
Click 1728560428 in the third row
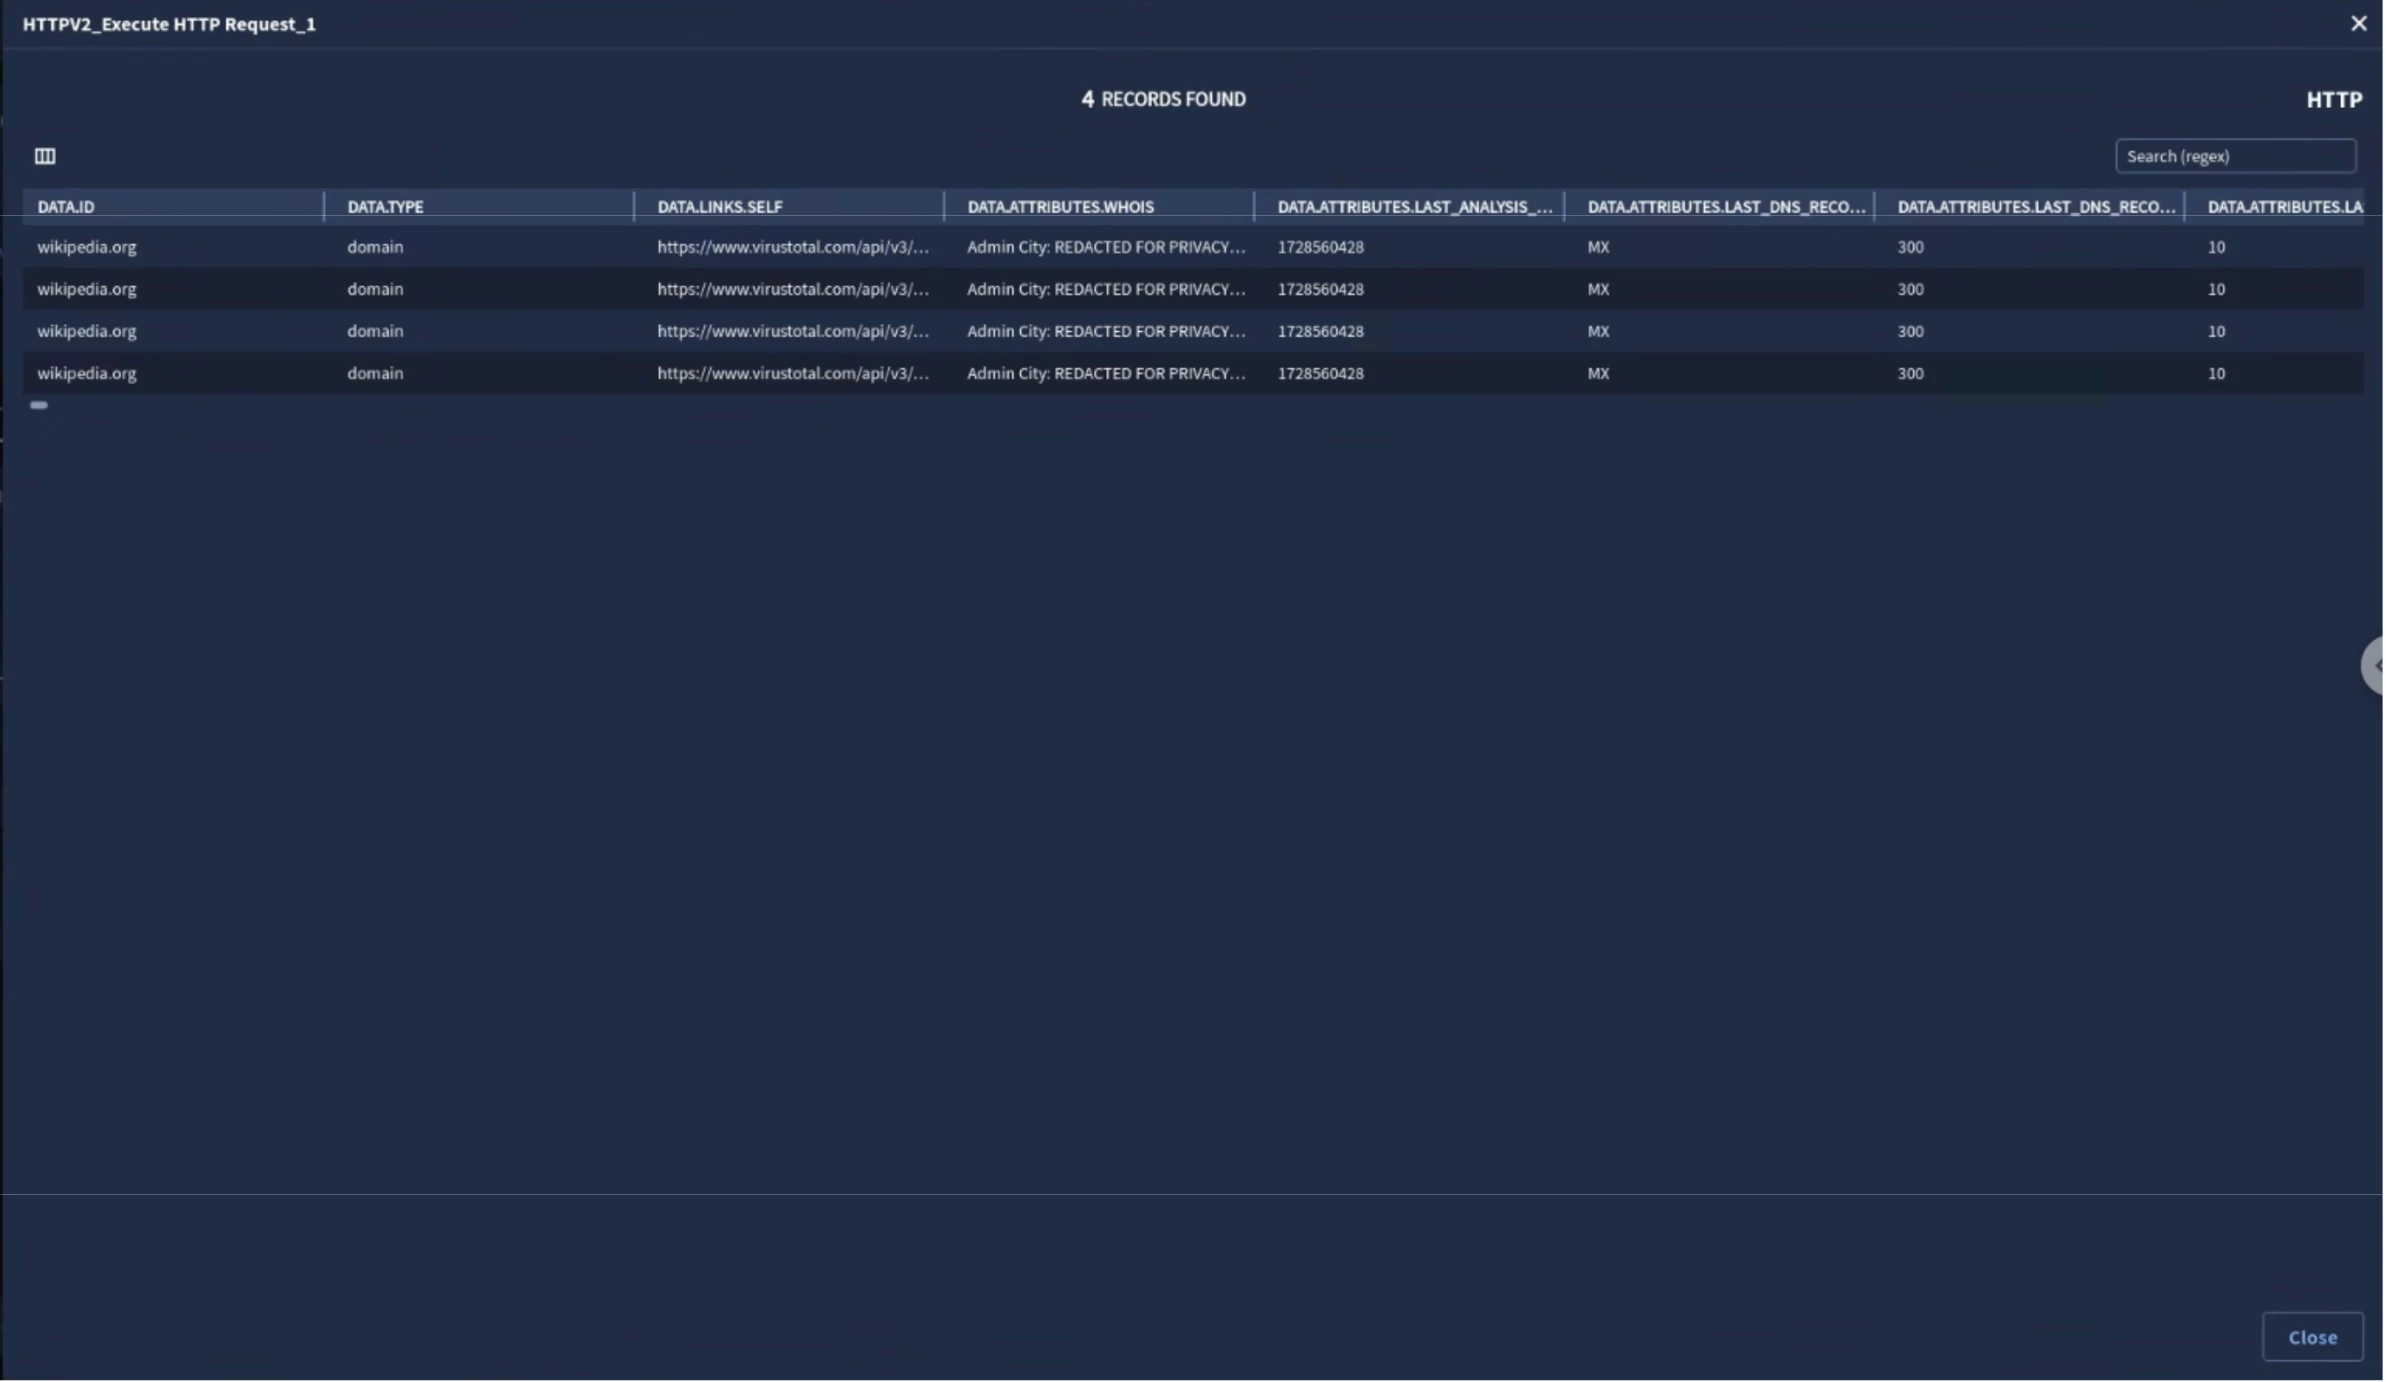coord(1322,331)
